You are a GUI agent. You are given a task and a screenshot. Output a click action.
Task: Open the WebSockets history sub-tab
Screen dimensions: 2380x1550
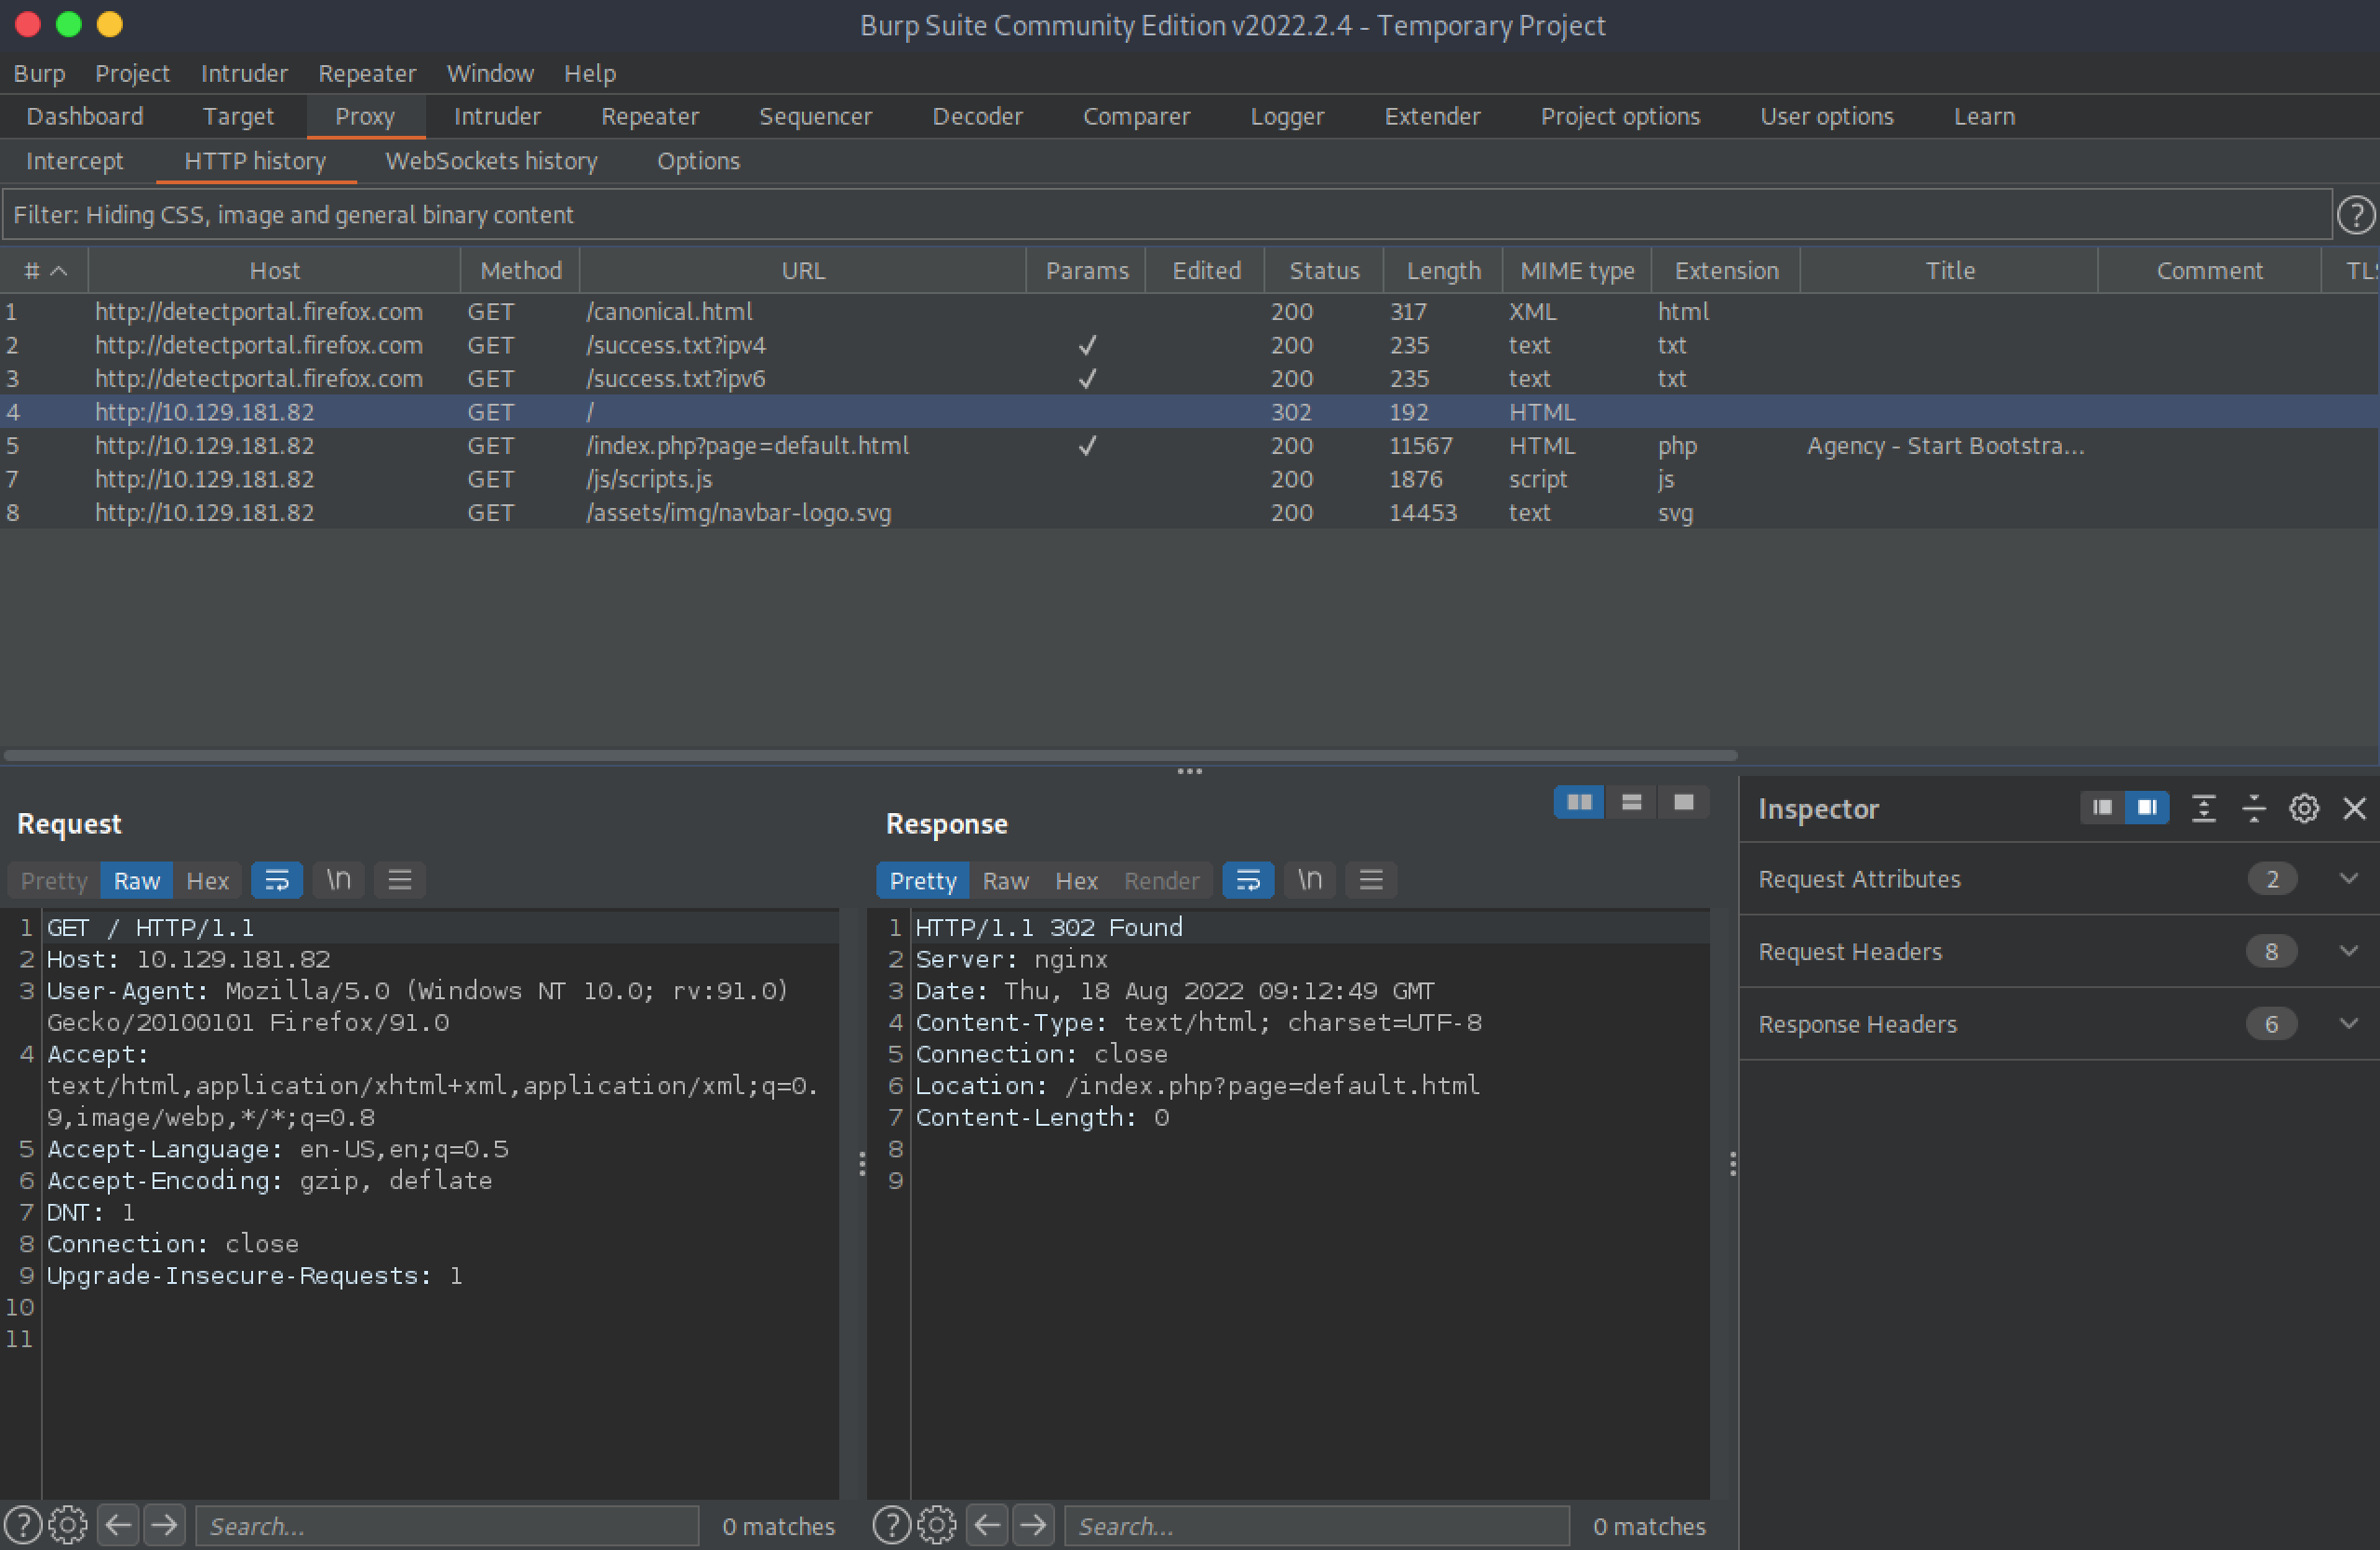pos(491,160)
